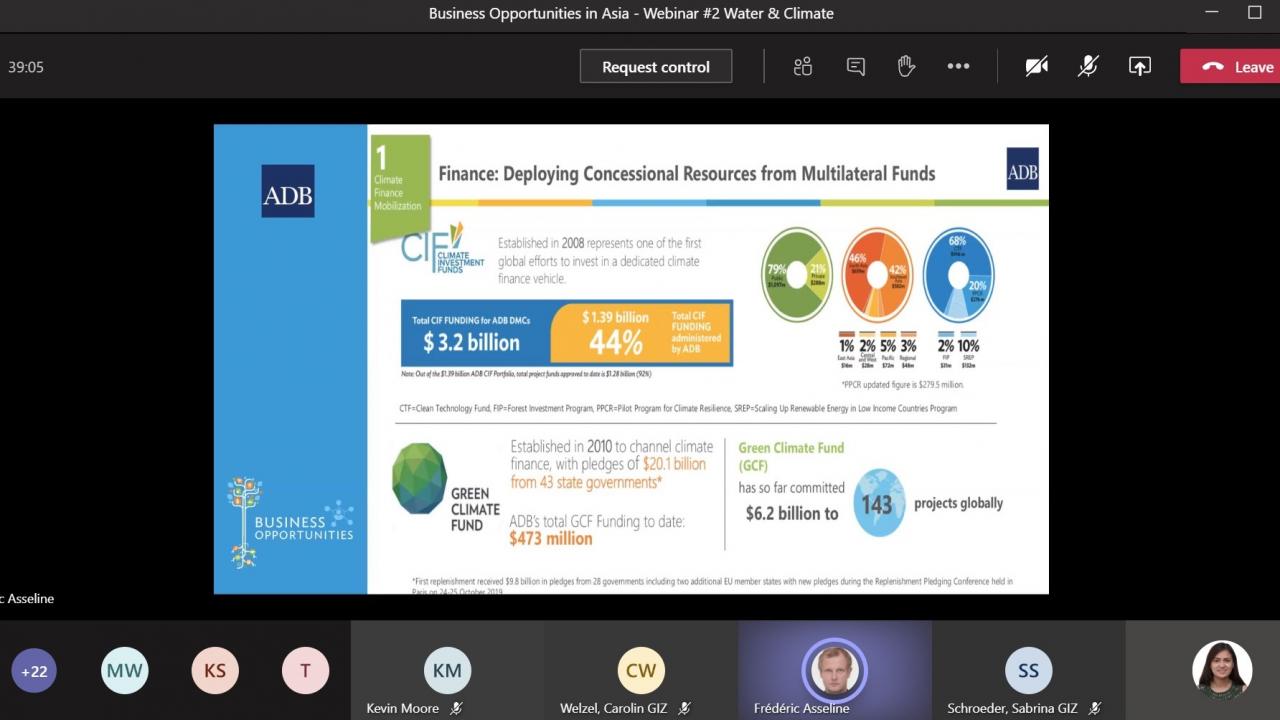Click the 39:05 meeting timer
The width and height of the screenshot is (1280, 720).
(x=26, y=67)
